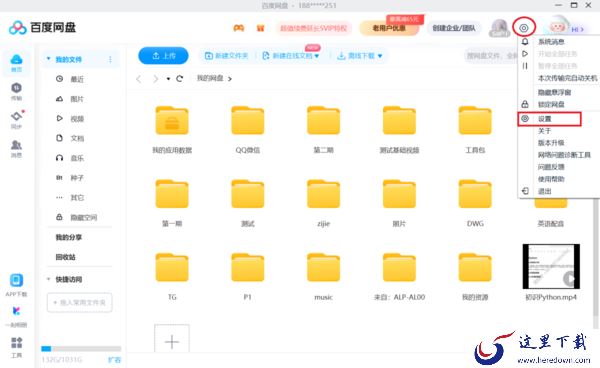The height and width of the screenshot is (368, 600).
Task: Click the back navigation arrow
Action: (139, 79)
